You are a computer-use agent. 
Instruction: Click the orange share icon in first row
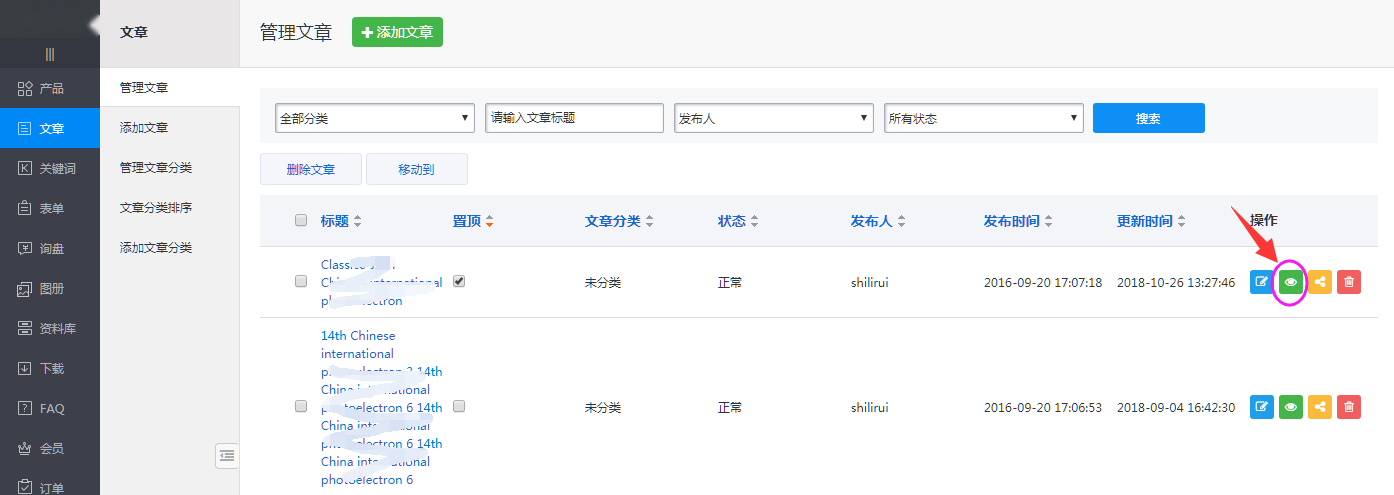pos(1320,282)
